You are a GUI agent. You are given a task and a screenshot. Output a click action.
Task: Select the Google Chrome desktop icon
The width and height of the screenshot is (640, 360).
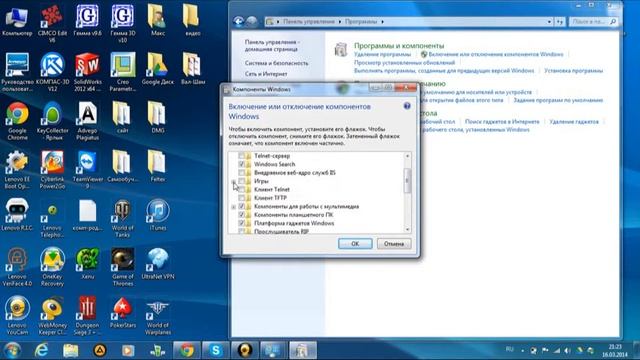(x=17, y=121)
